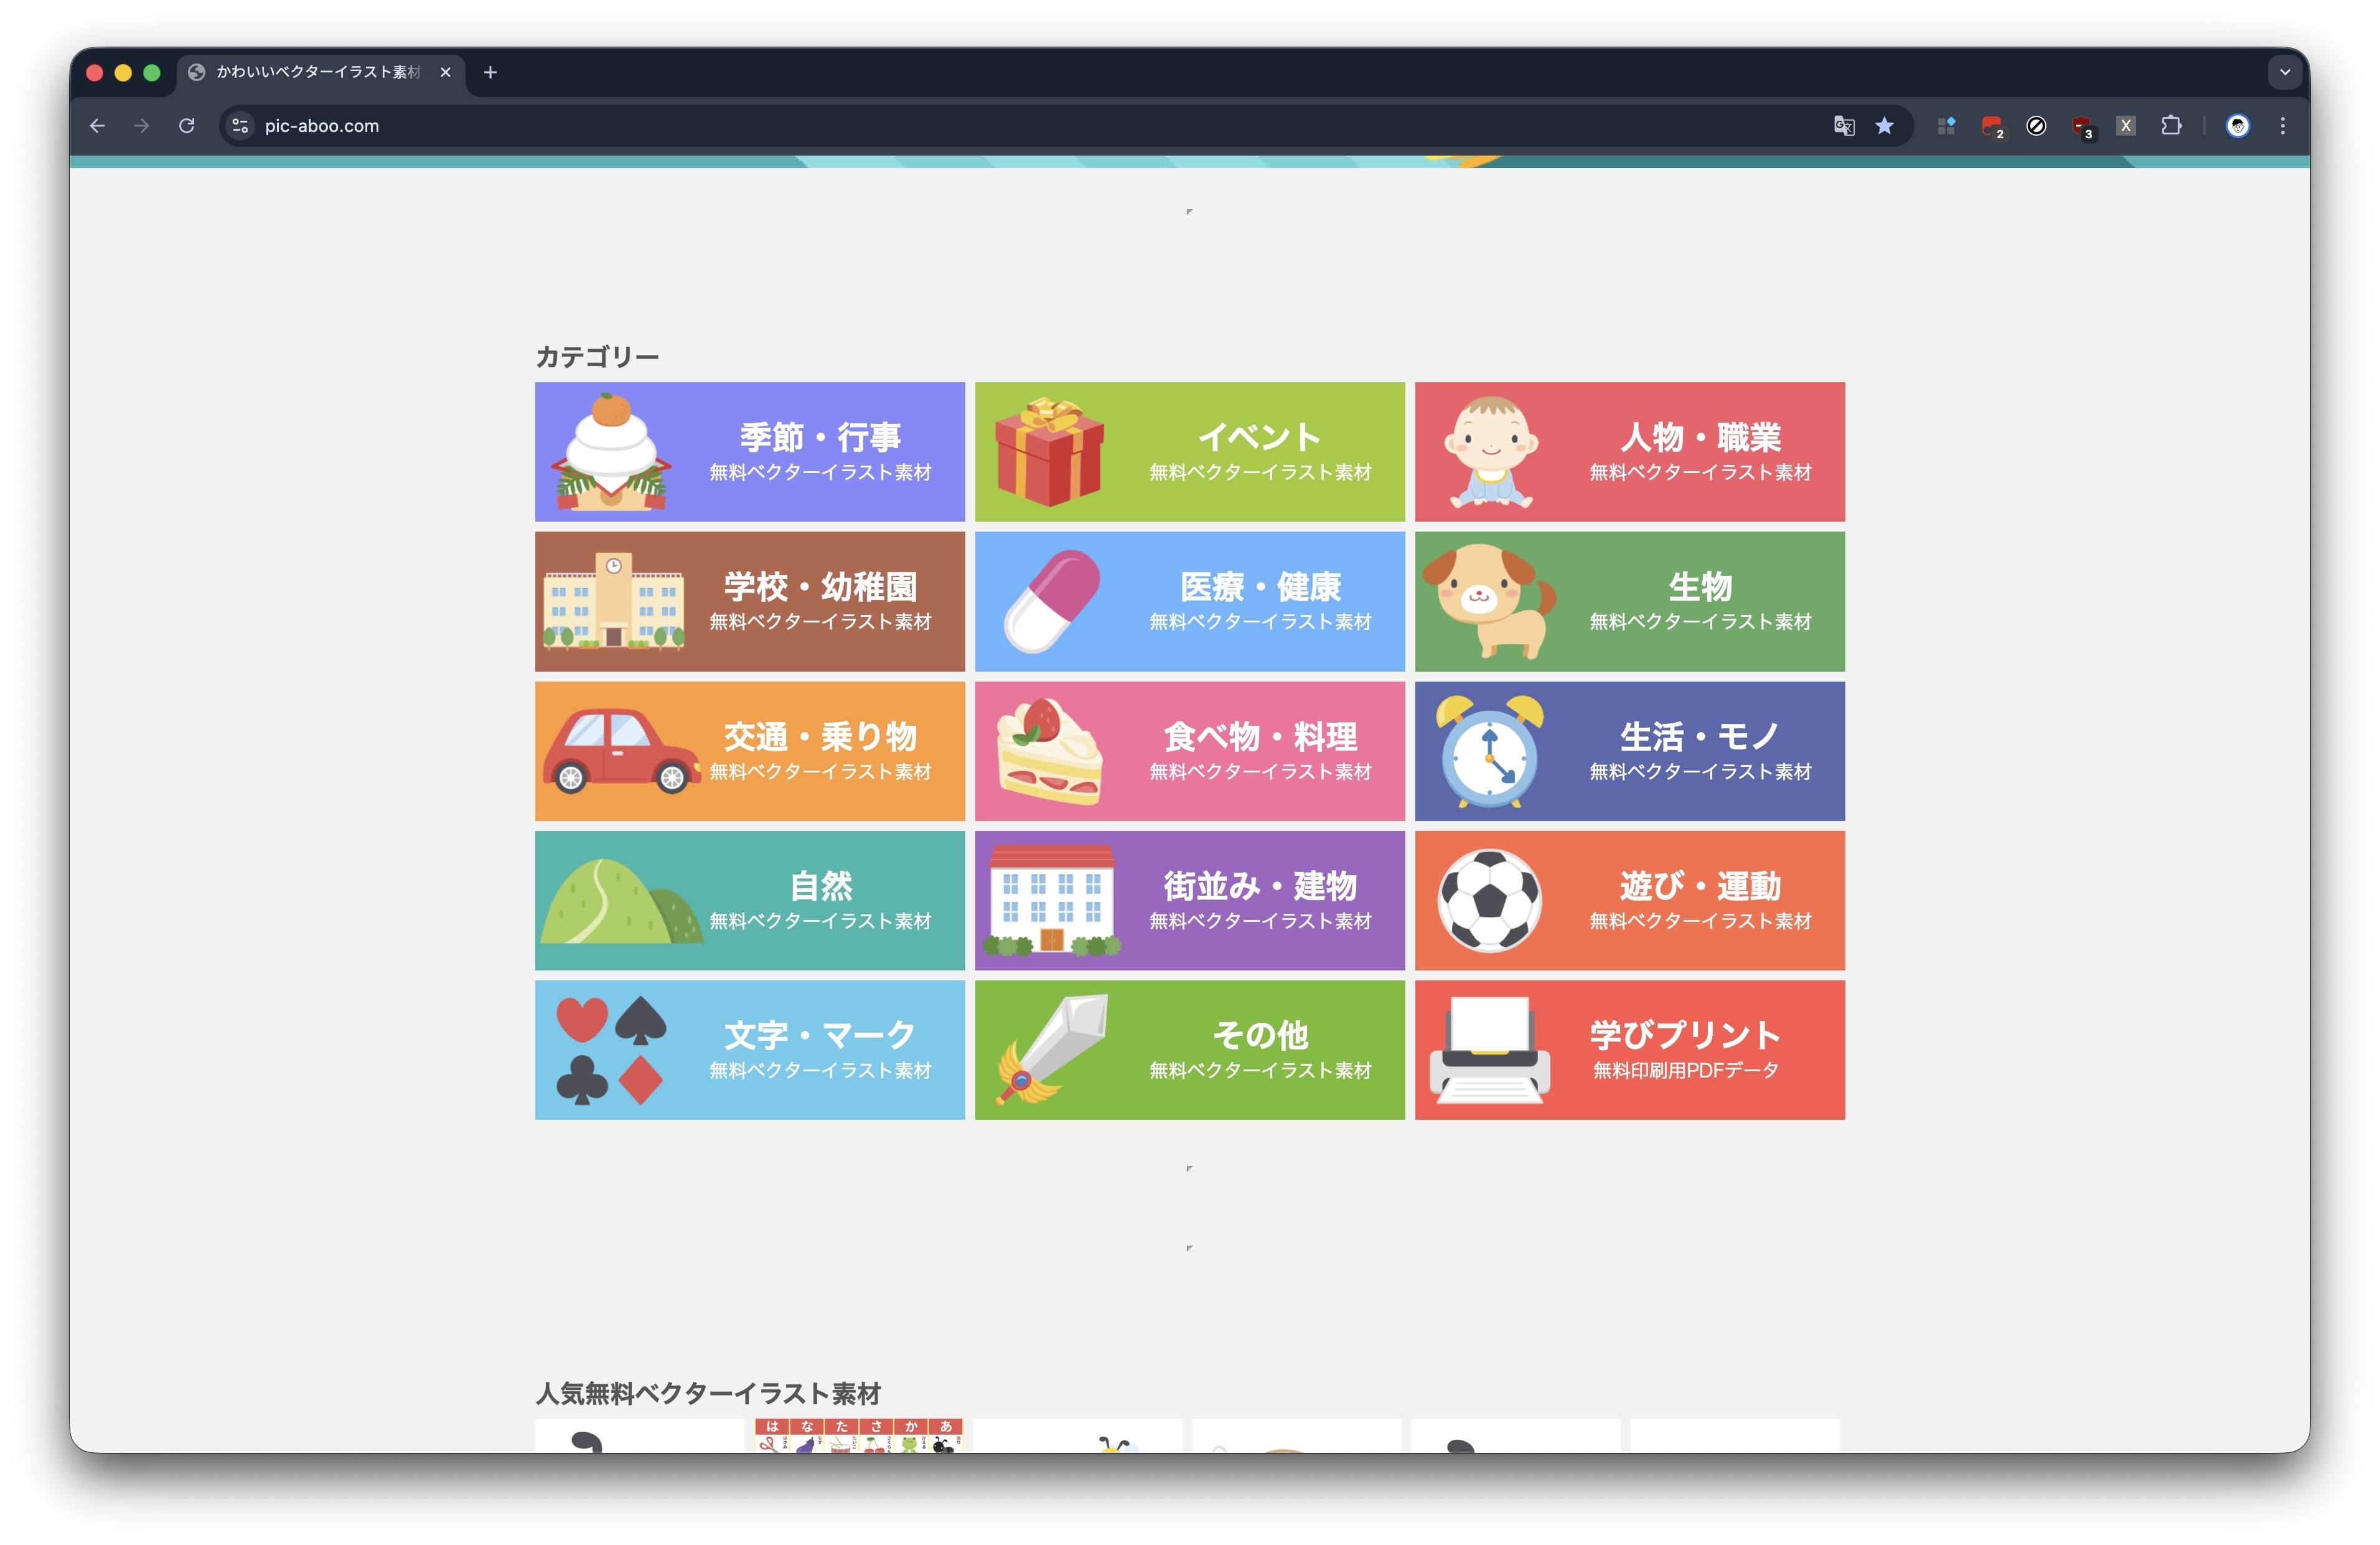Screen dimensions: 2380x1545
Task: Click the back navigation arrow
Action: 97,126
